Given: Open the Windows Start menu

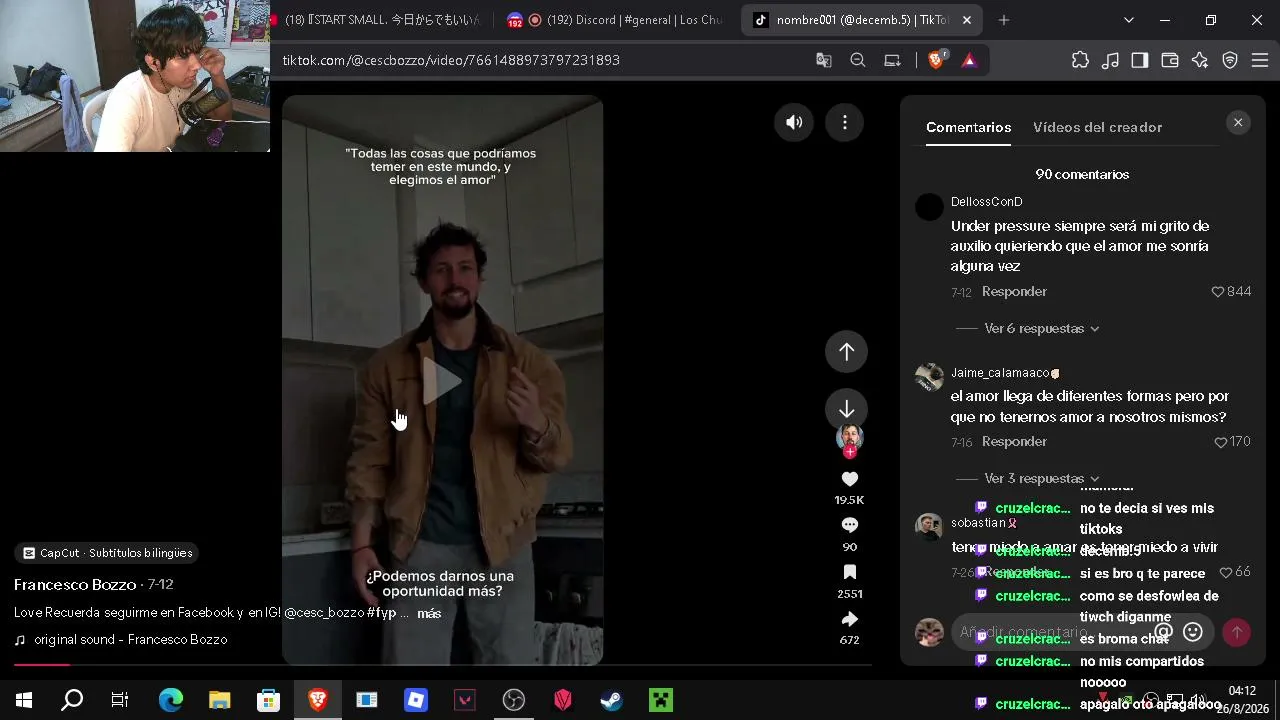Looking at the screenshot, I should 24,700.
